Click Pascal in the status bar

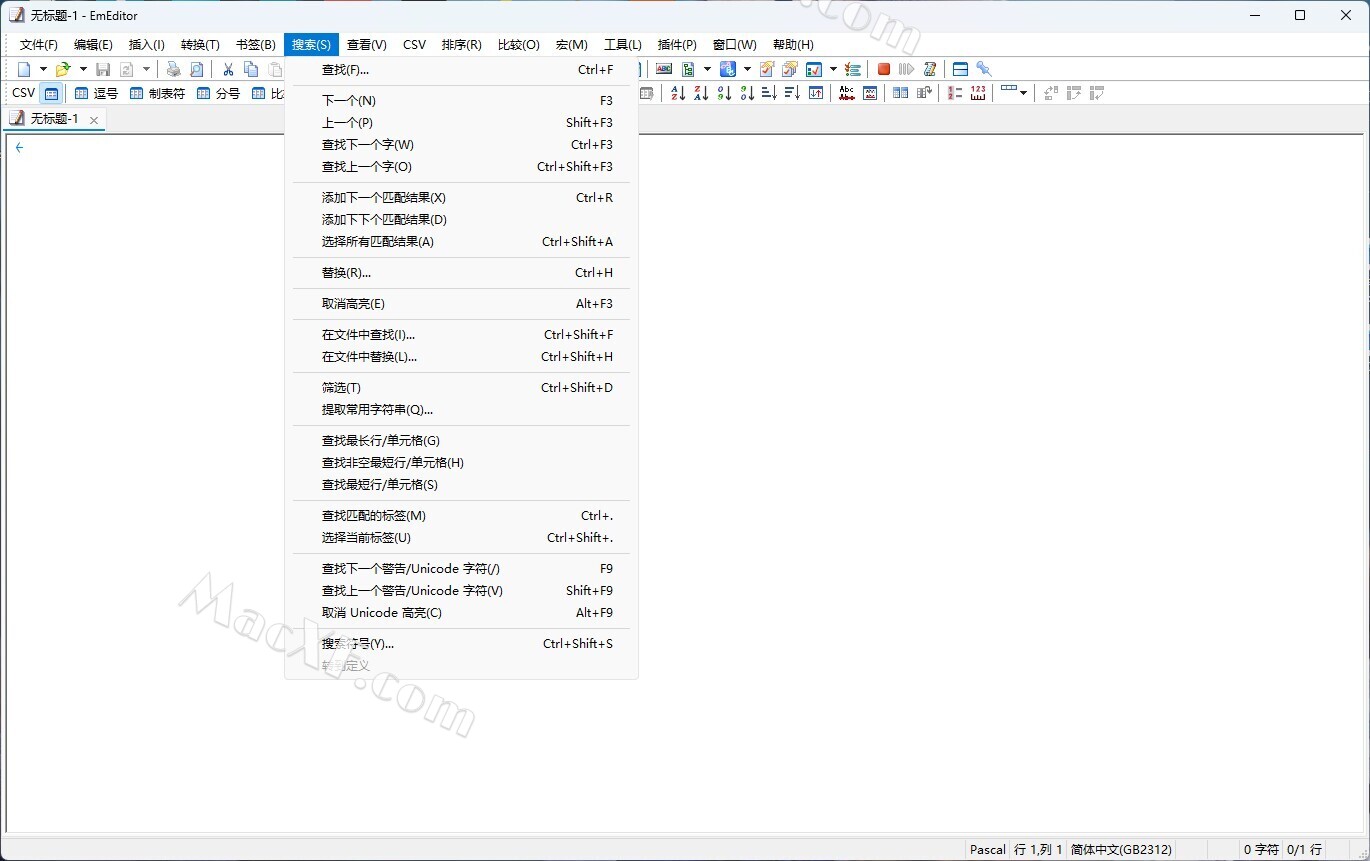(x=987, y=849)
